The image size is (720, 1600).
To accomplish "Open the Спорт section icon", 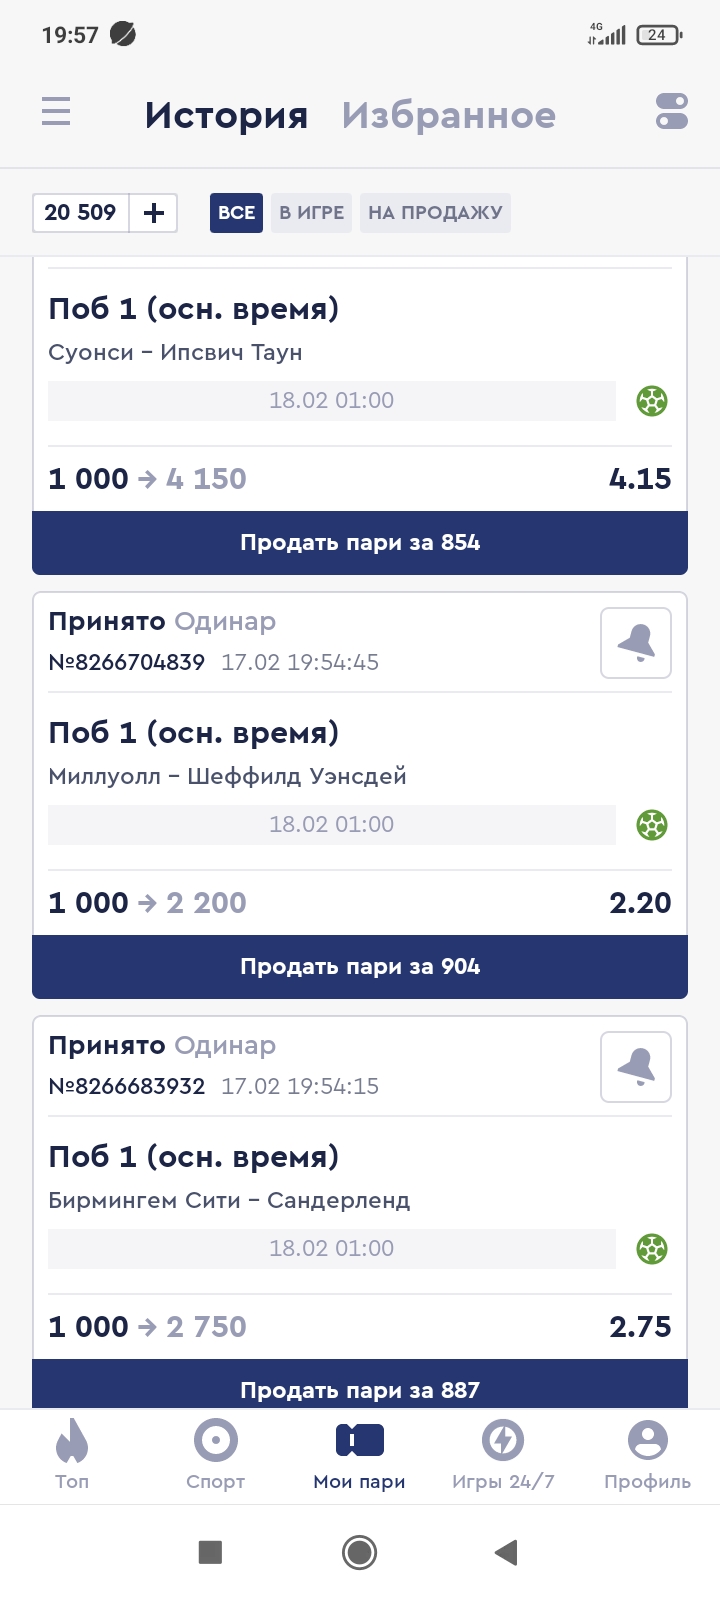I will pos(216,1441).
